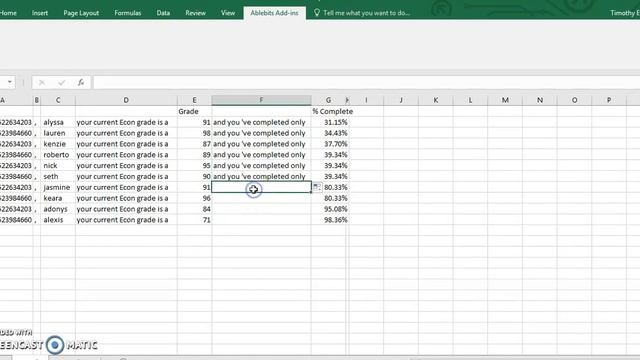Select the name cell adonys

[58, 209]
